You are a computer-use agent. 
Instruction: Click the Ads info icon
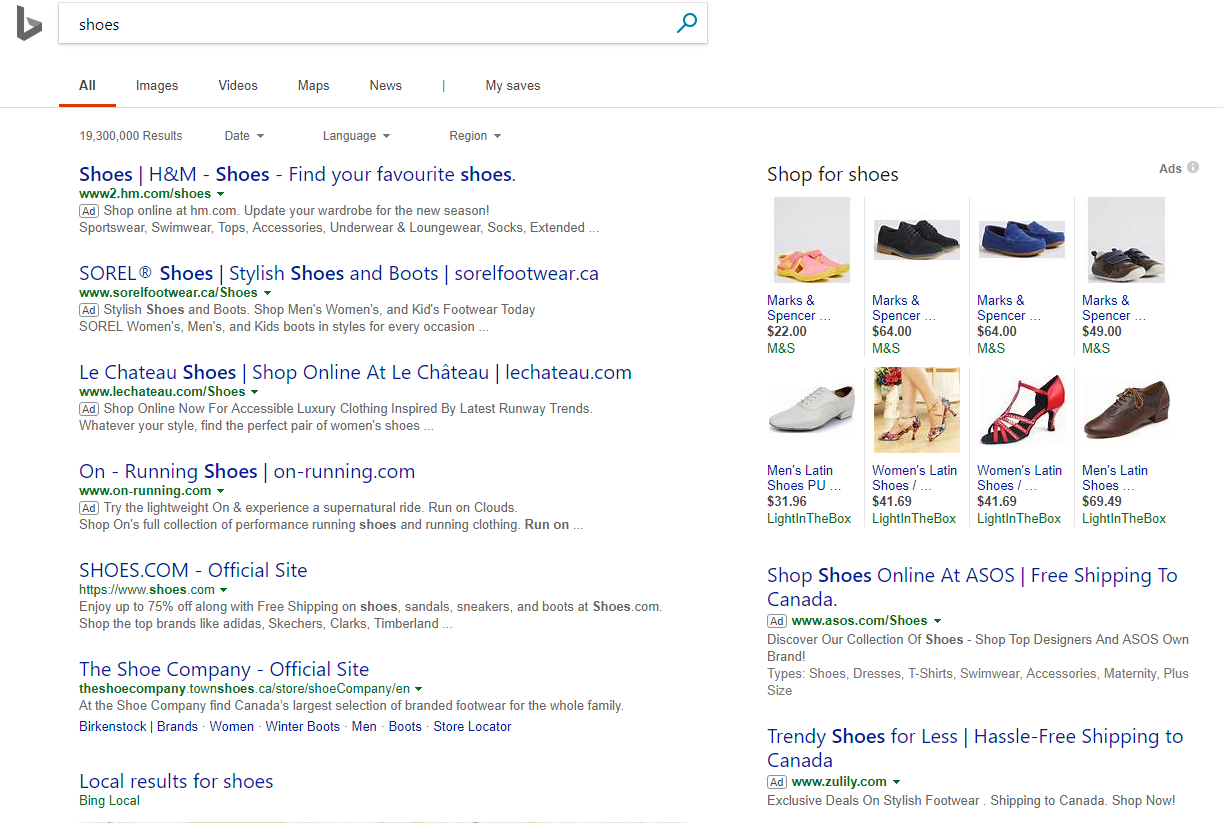[1193, 168]
